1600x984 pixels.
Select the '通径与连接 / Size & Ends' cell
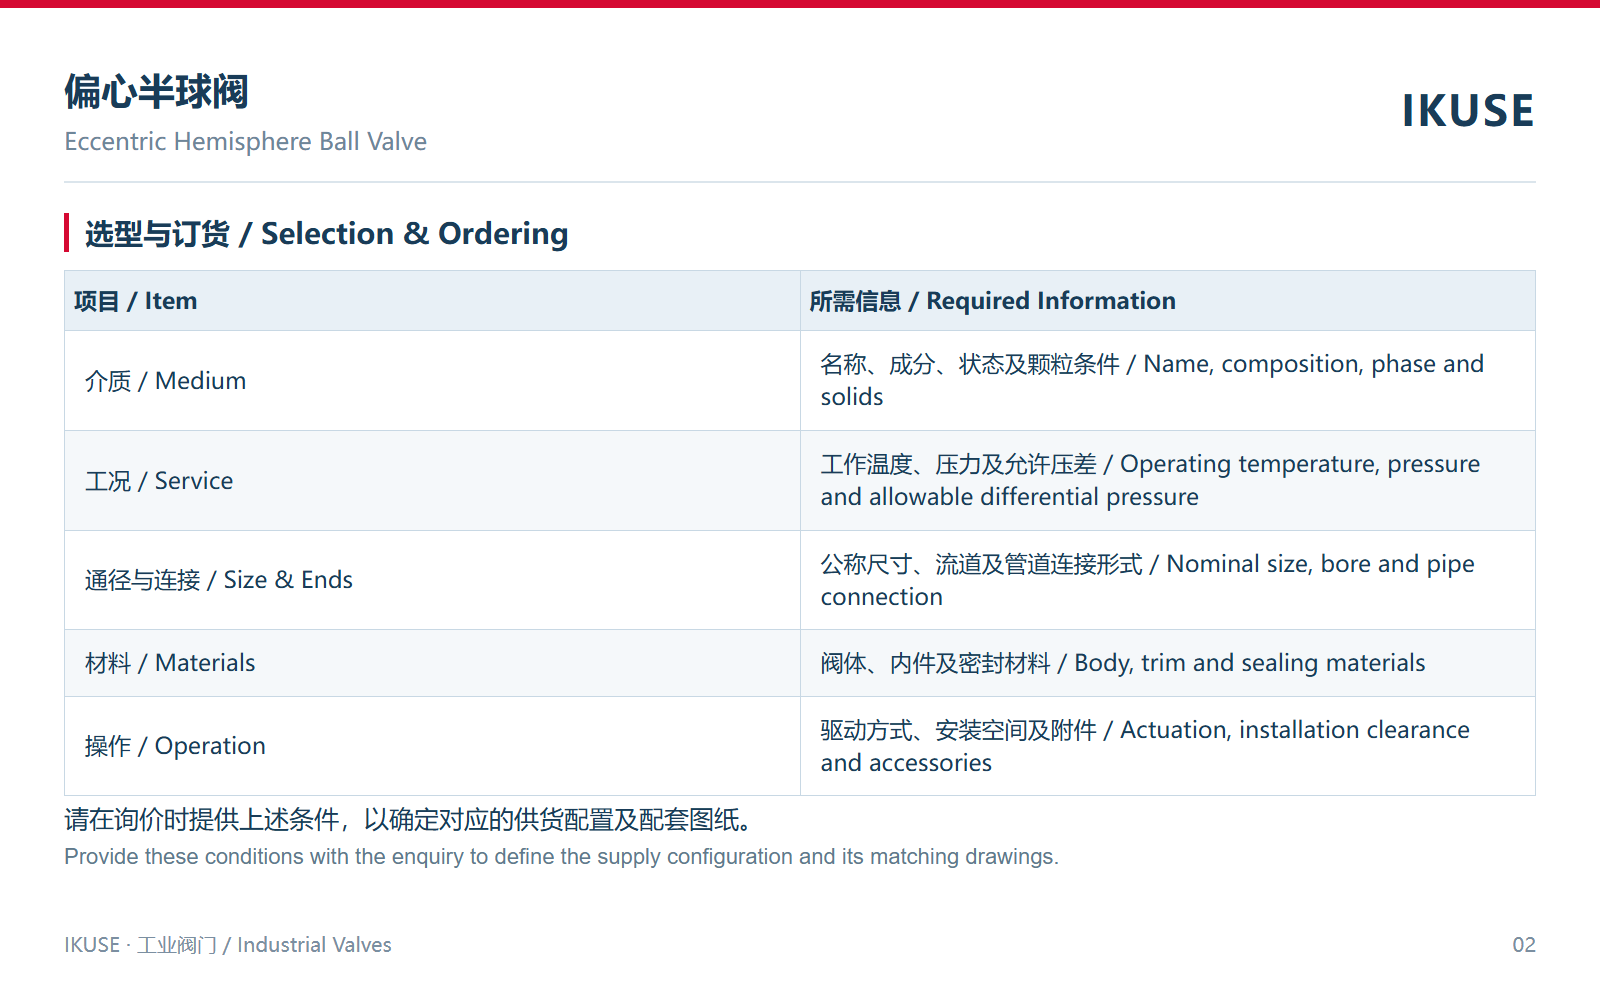click(x=432, y=580)
